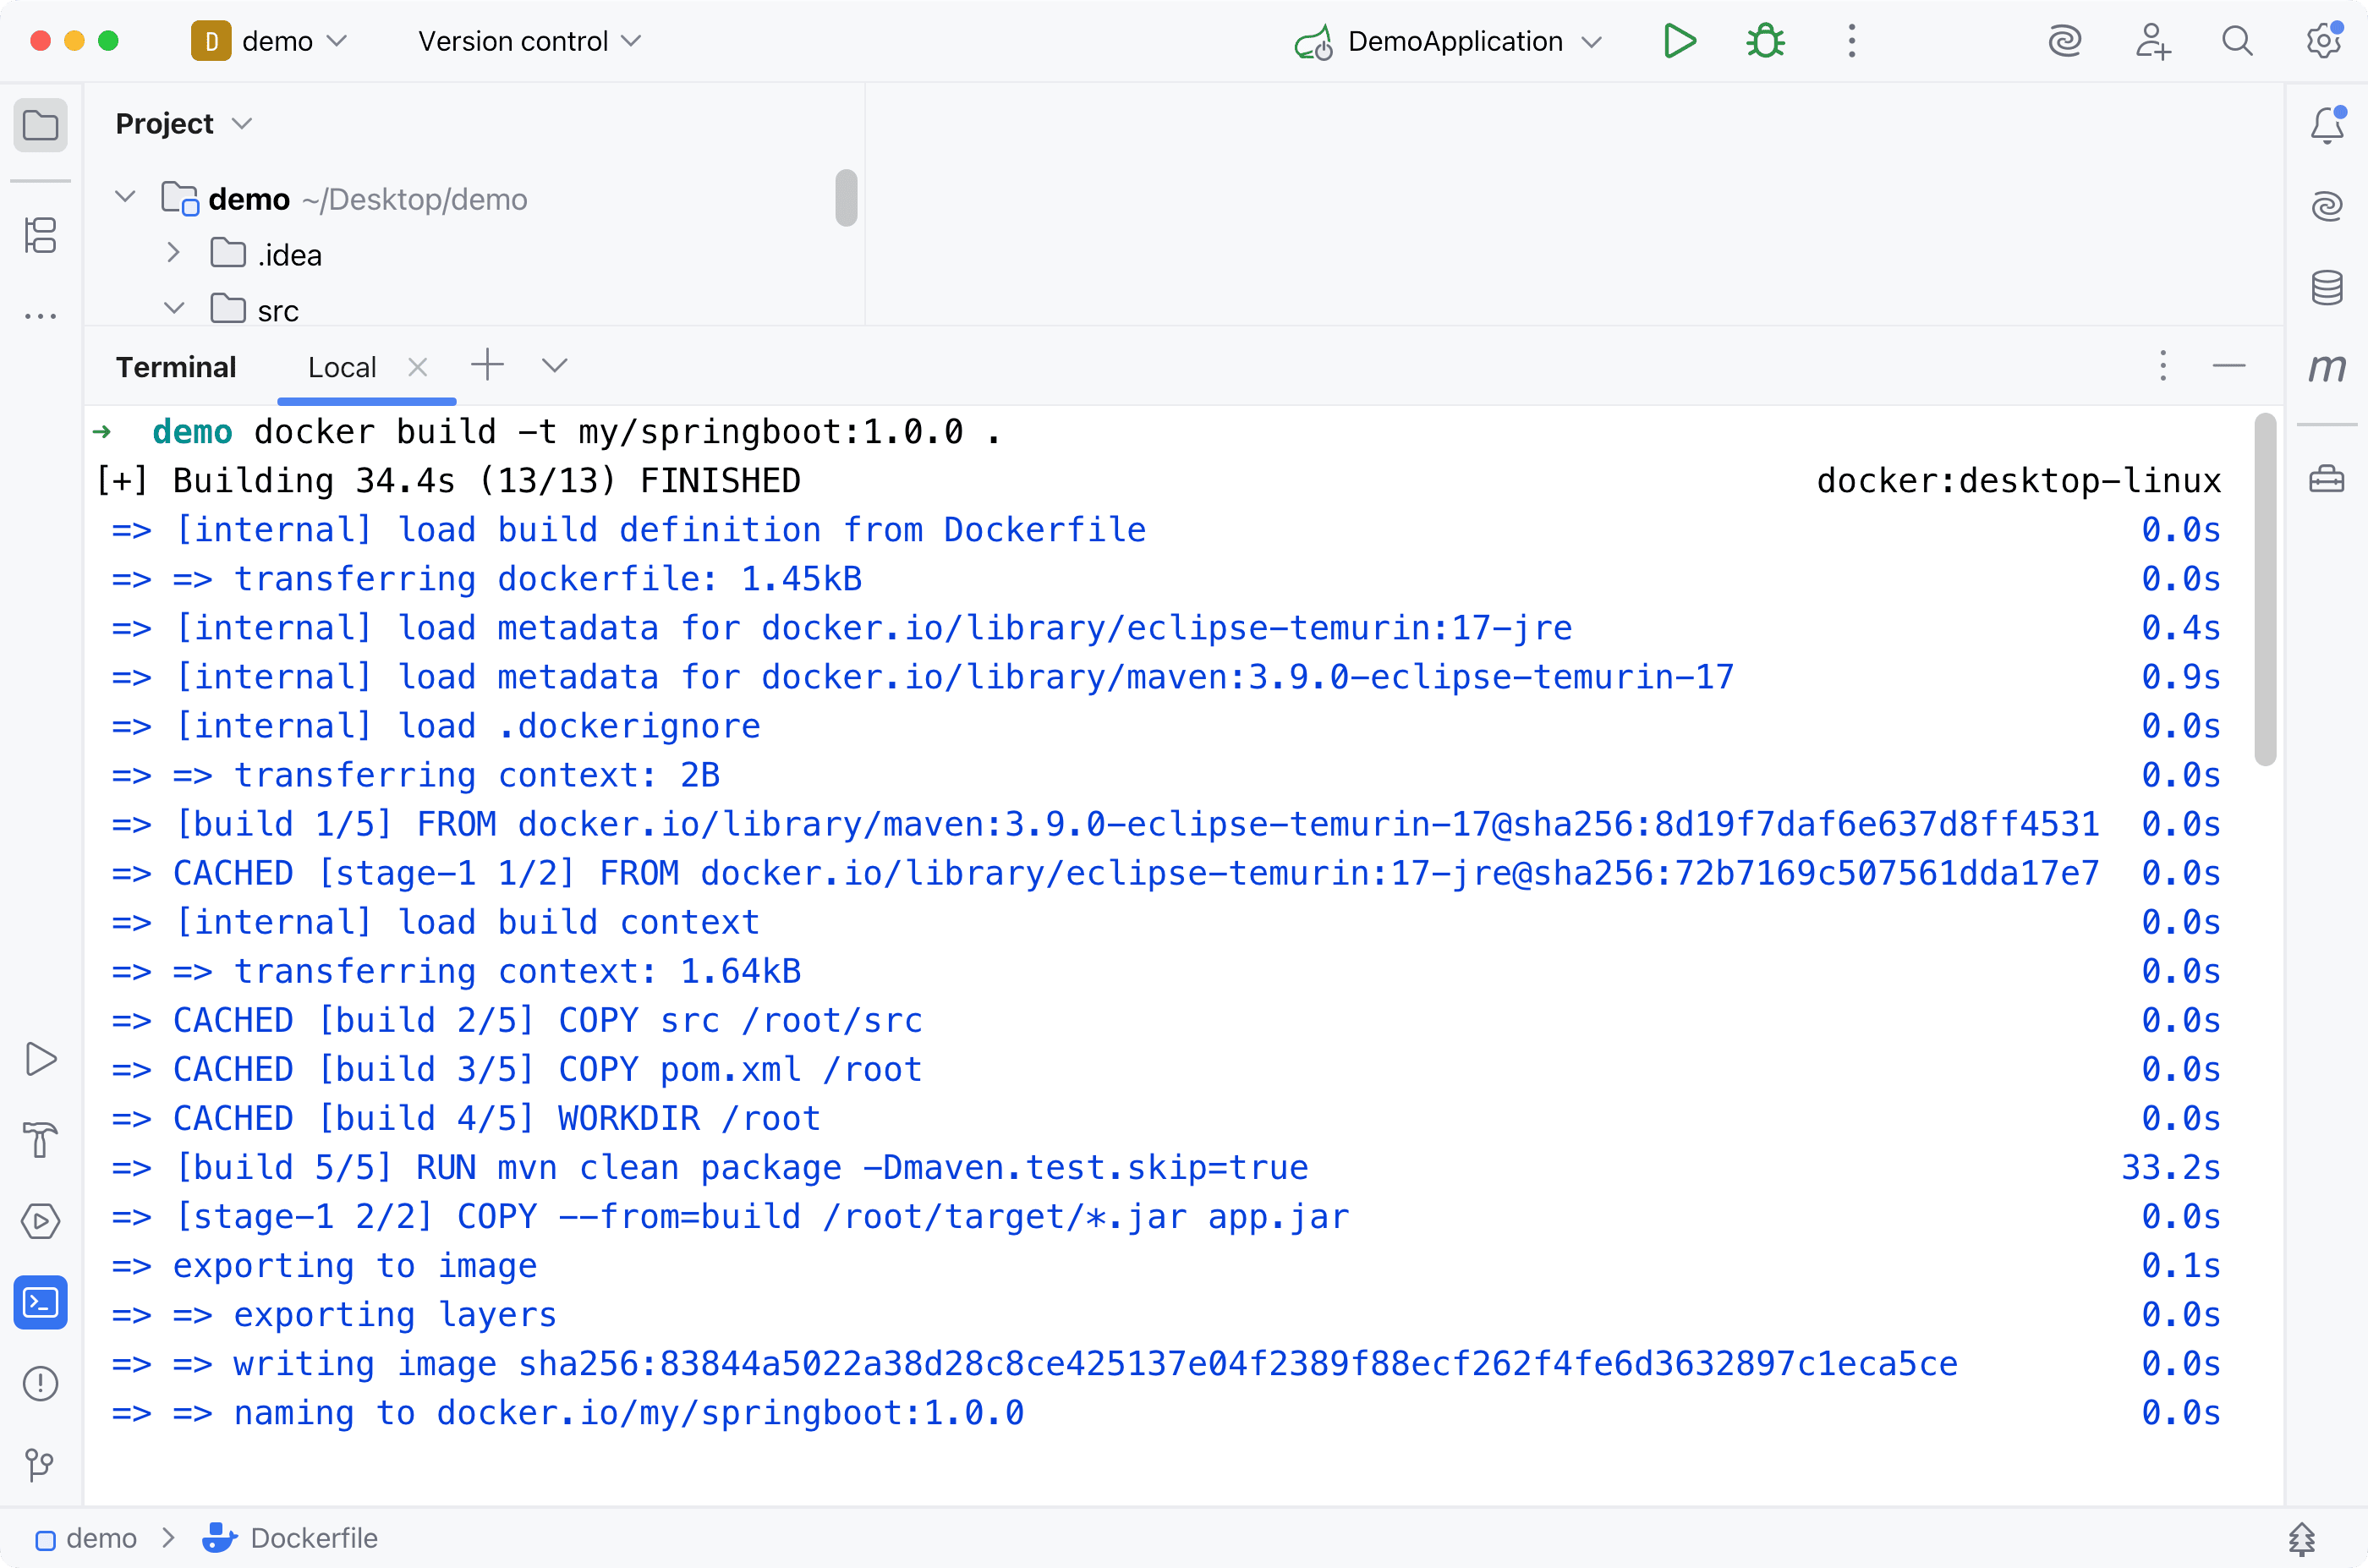Open the AI Assistant icon in right sidebar
This screenshot has width=2368, height=1568.
click(2328, 206)
